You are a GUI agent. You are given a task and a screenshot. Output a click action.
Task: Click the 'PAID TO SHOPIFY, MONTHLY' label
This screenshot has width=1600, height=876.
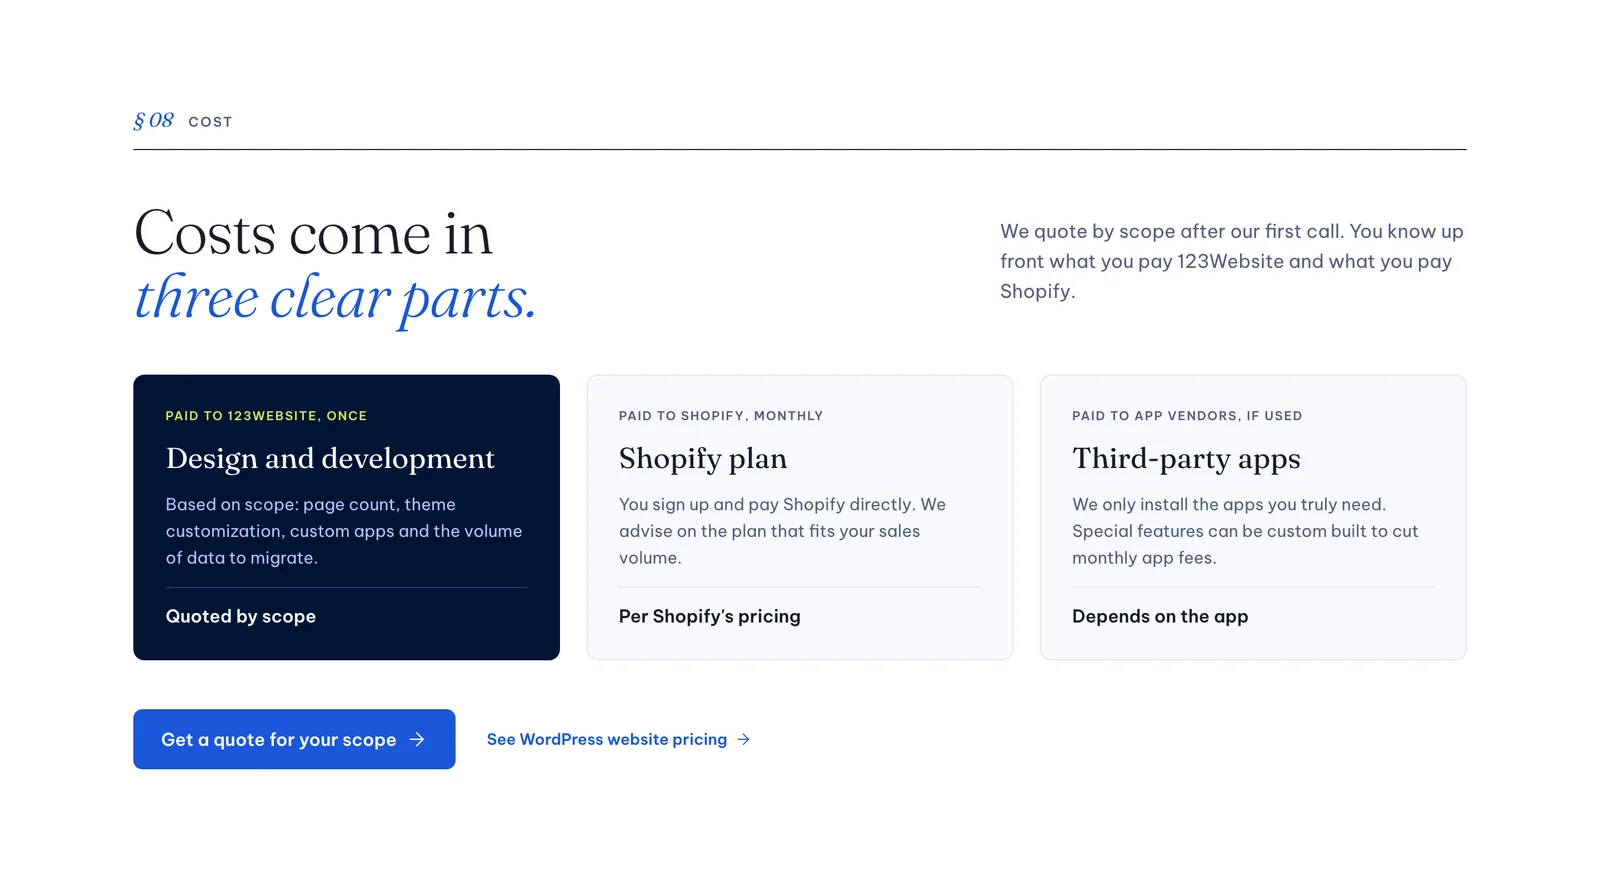pyautogui.click(x=721, y=416)
